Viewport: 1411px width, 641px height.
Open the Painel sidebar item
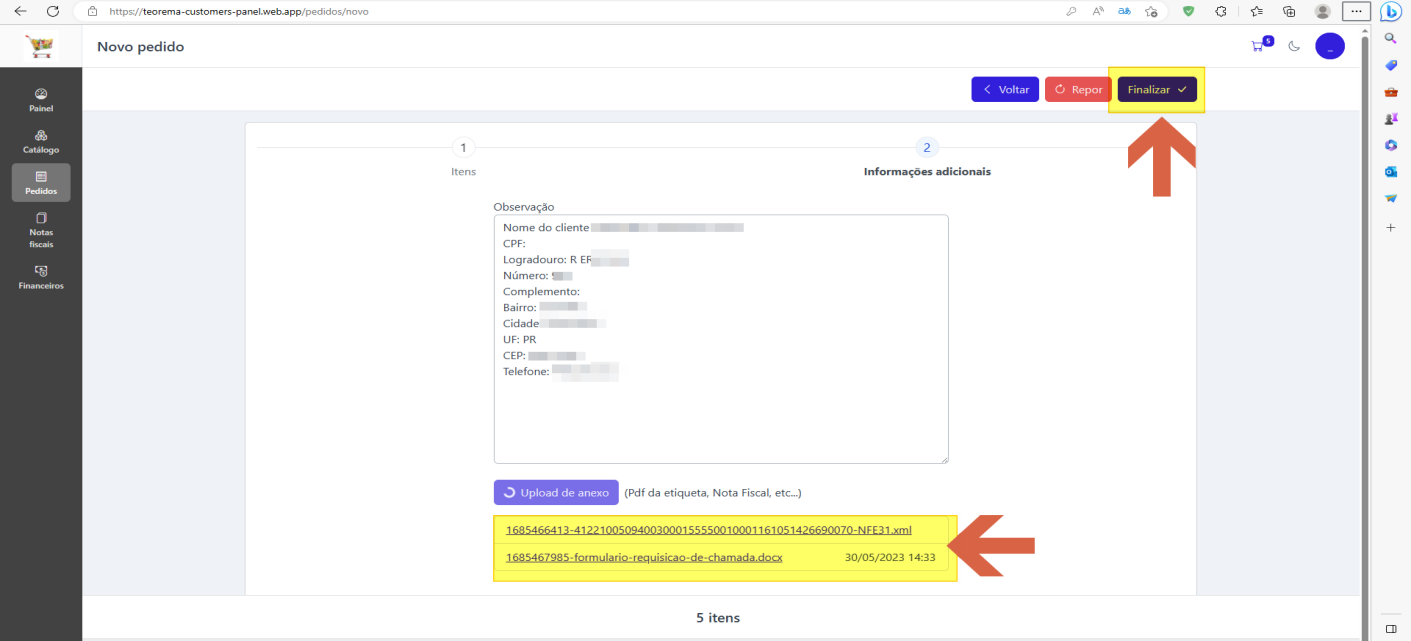pos(41,100)
